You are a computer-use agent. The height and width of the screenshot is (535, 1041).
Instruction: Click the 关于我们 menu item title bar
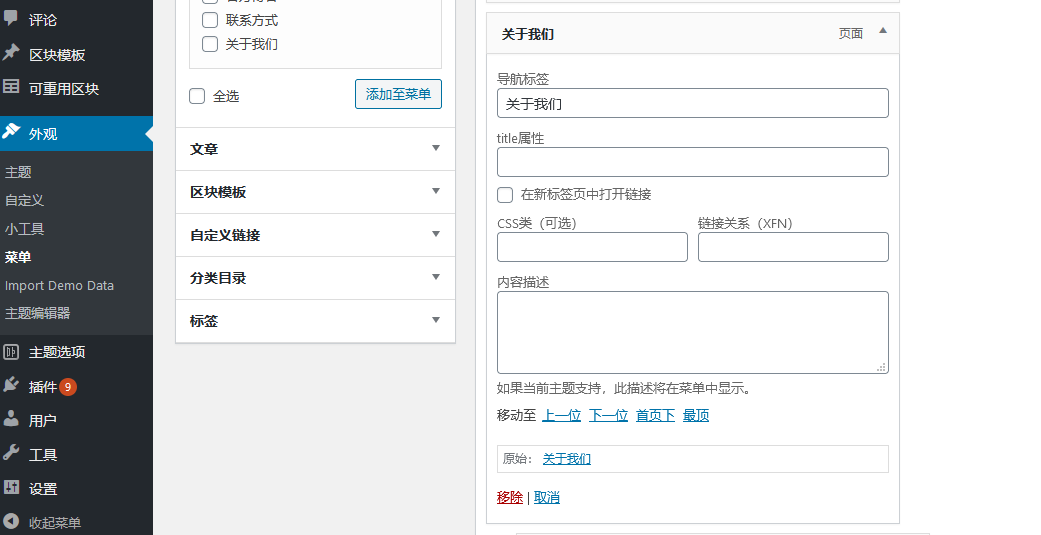click(x=692, y=34)
